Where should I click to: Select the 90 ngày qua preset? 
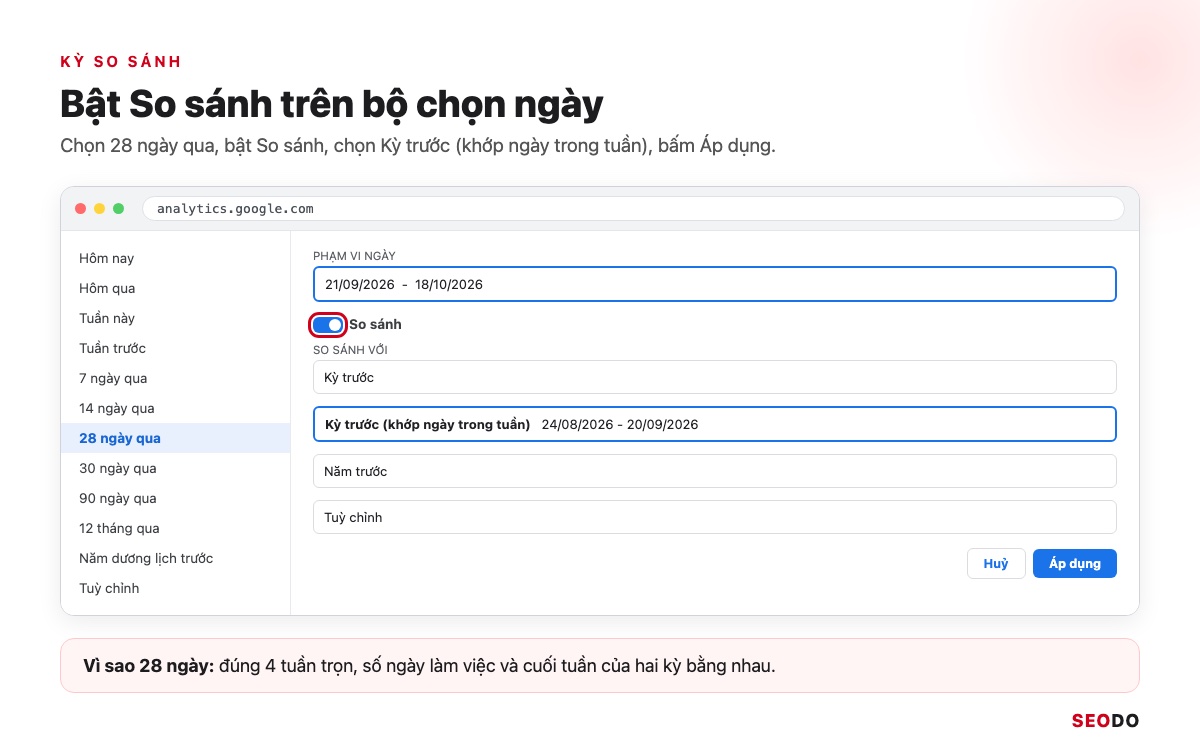pos(175,498)
